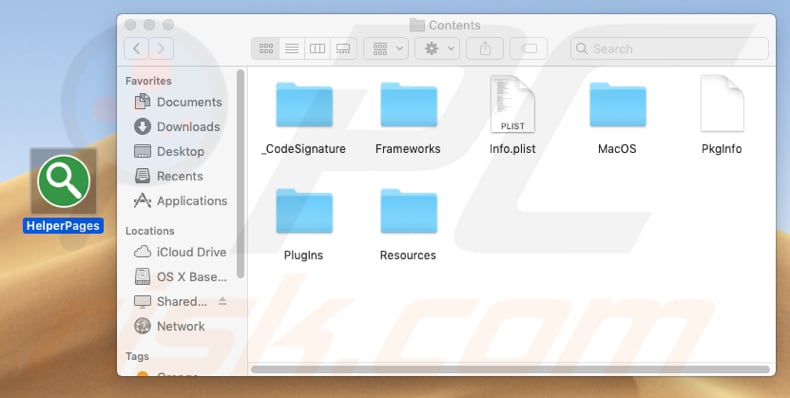Click the Resources folder name

pyautogui.click(x=408, y=255)
